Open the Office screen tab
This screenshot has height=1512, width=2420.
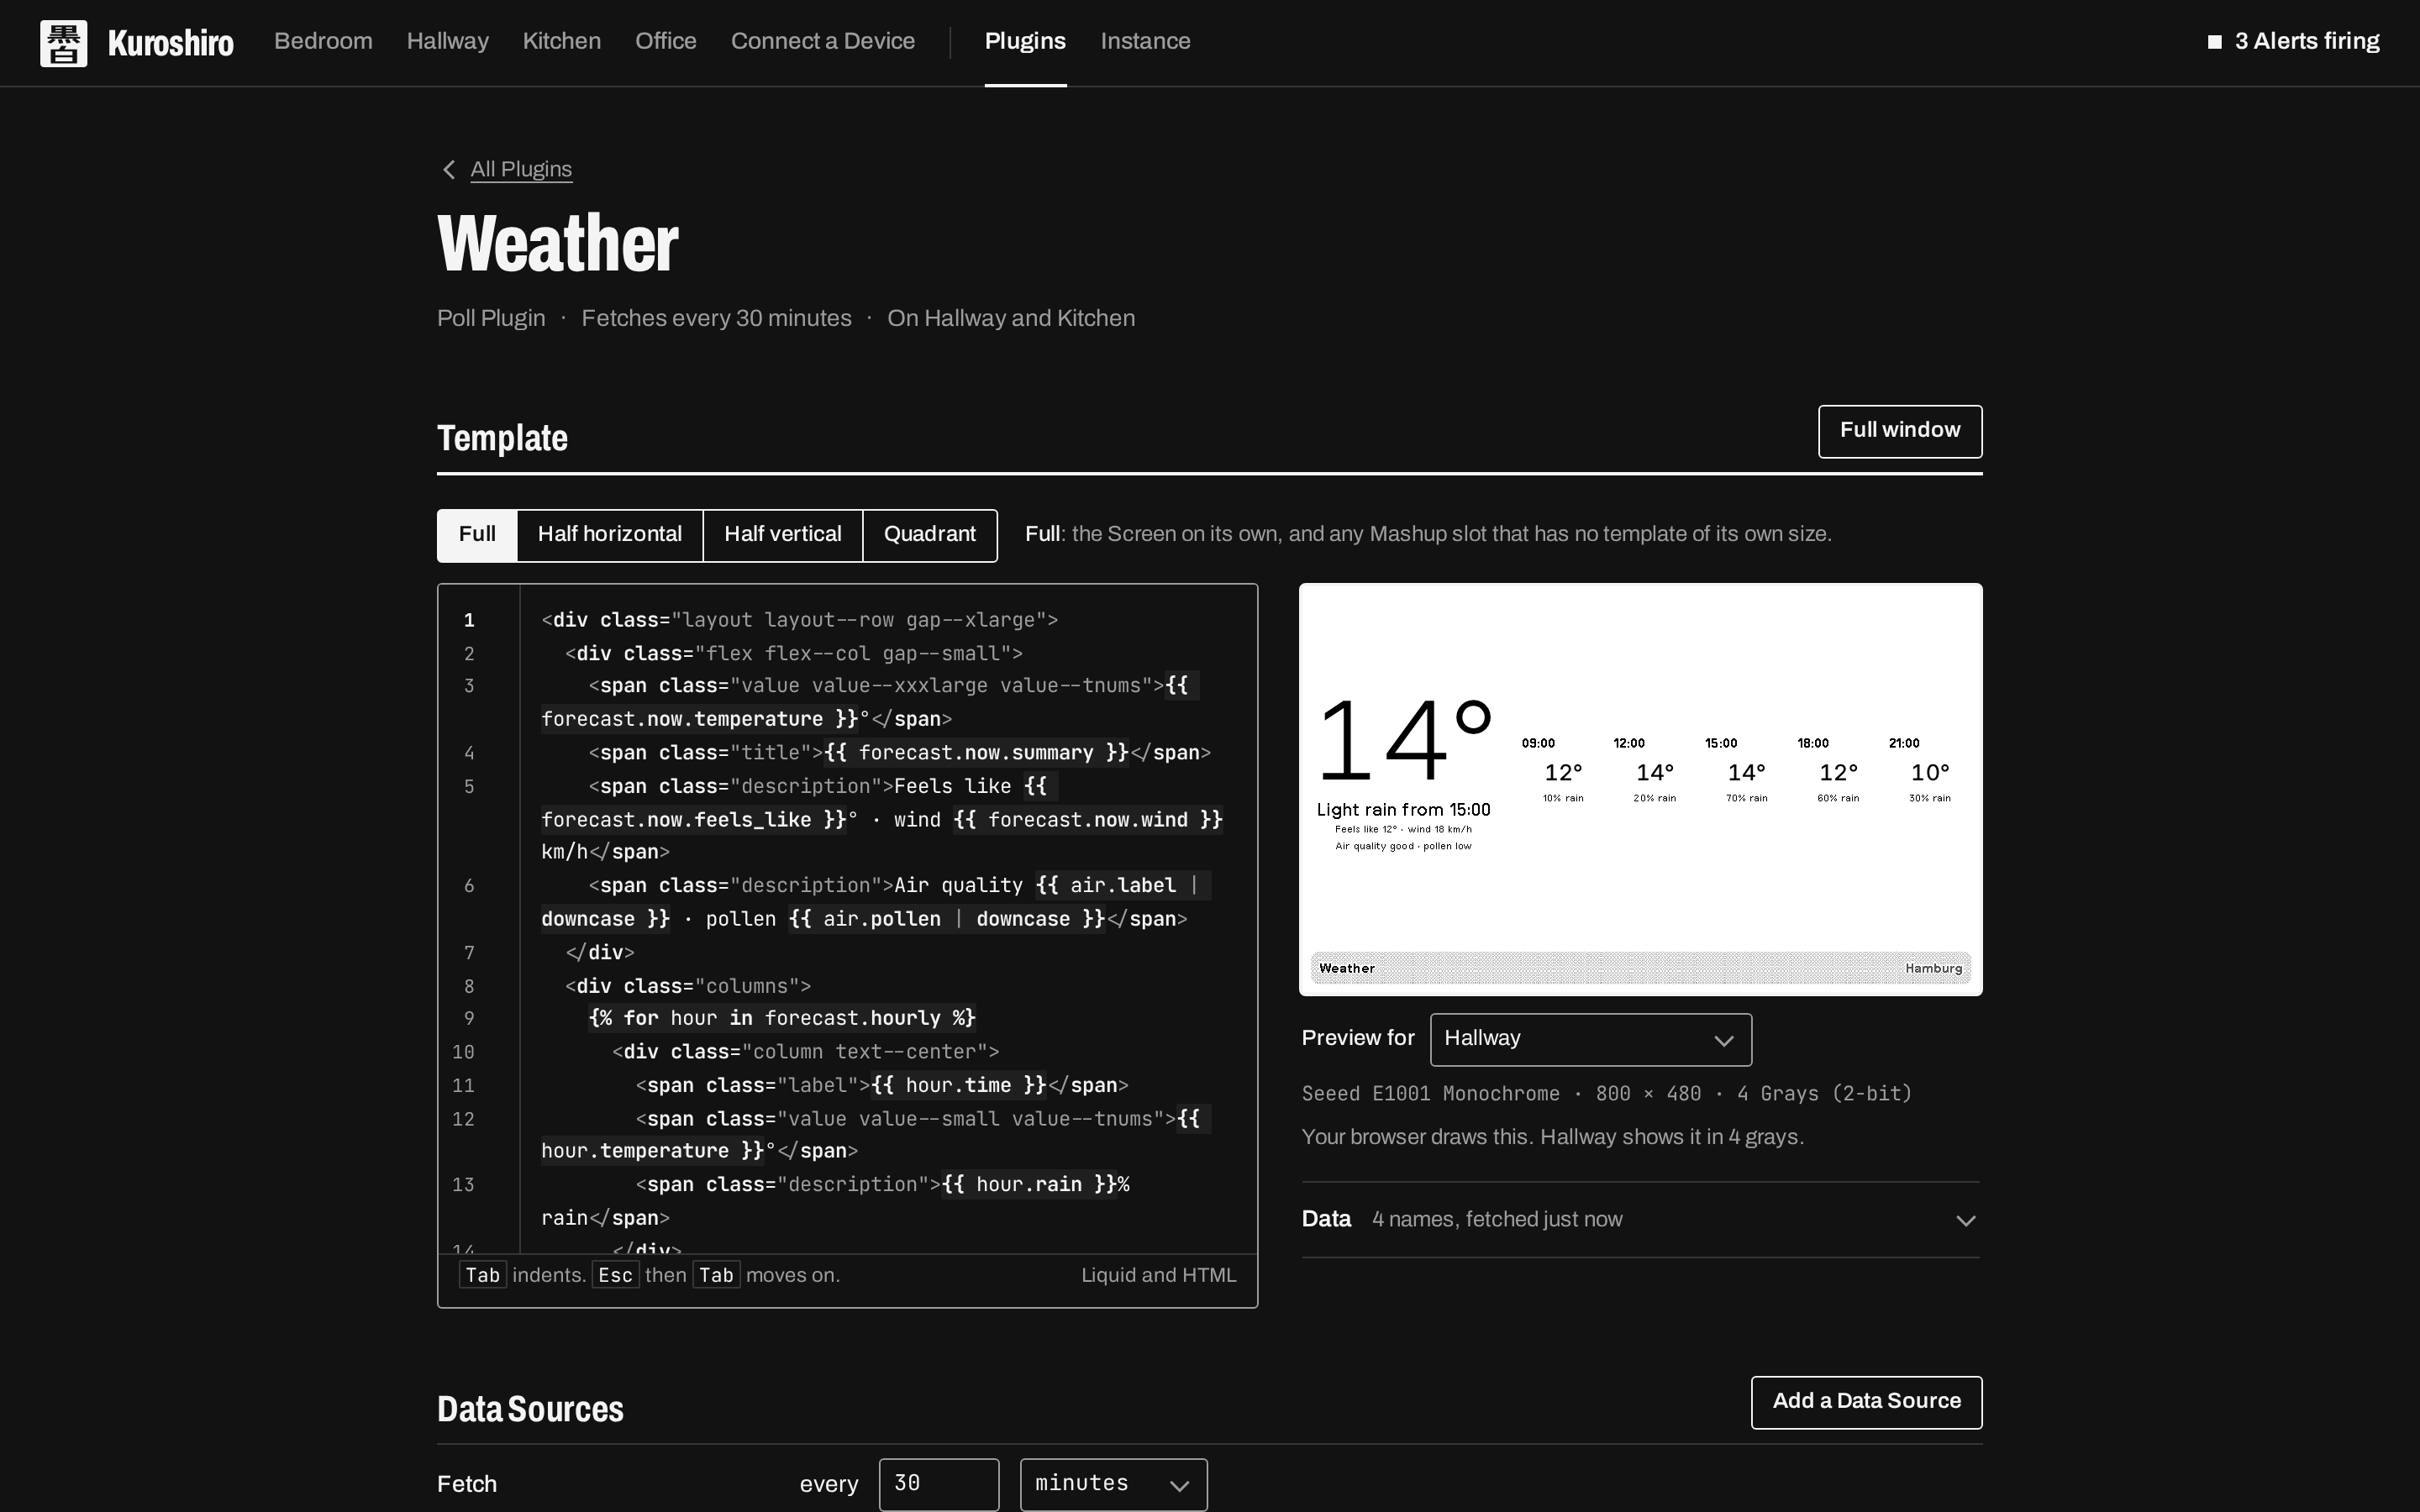tap(665, 41)
